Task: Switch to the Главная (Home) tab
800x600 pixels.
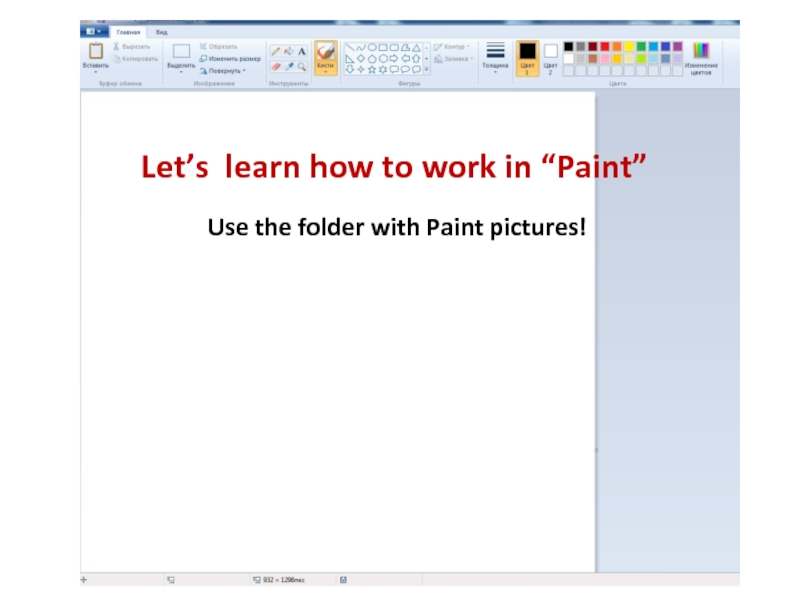Action: point(128,32)
